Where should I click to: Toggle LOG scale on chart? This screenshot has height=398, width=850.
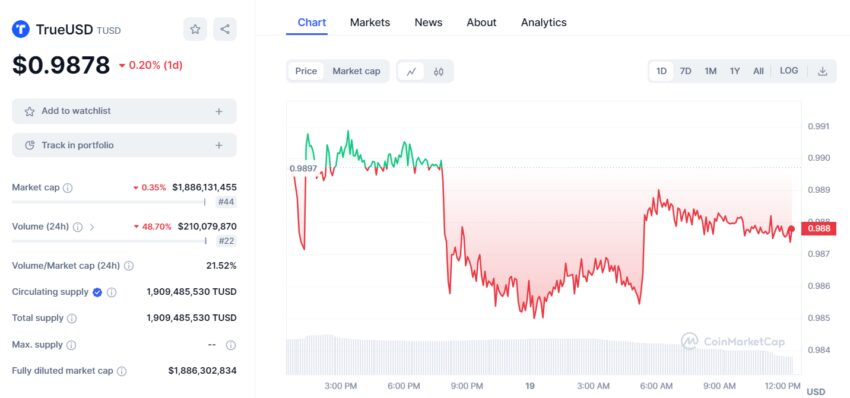[x=789, y=71]
